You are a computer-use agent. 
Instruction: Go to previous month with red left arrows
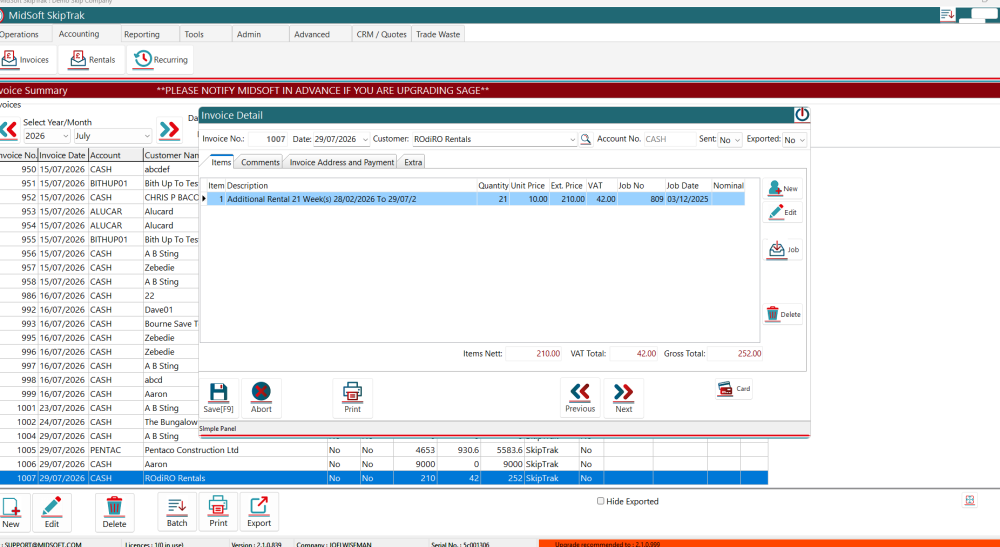click(9, 129)
